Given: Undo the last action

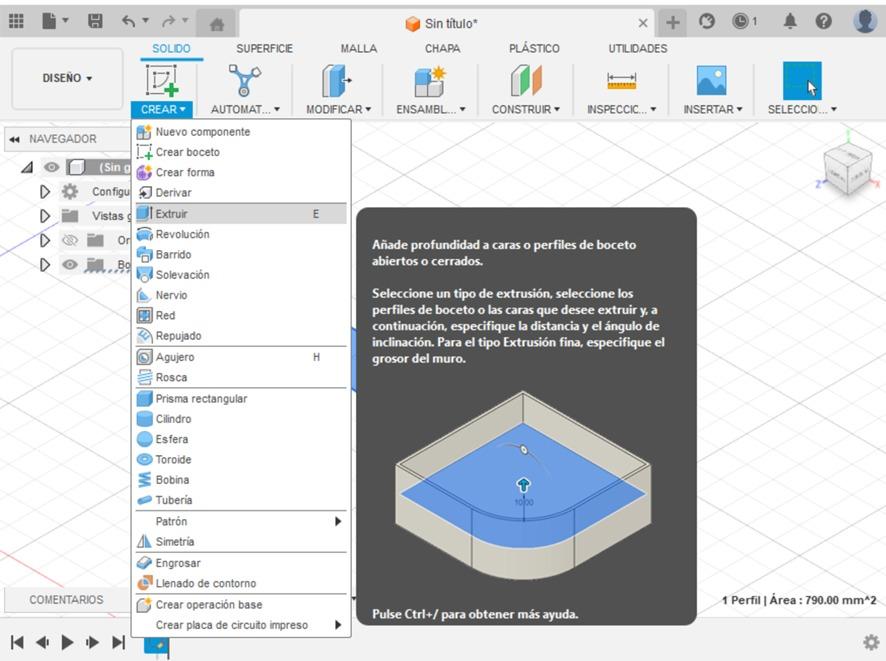Looking at the screenshot, I should 129,21.
